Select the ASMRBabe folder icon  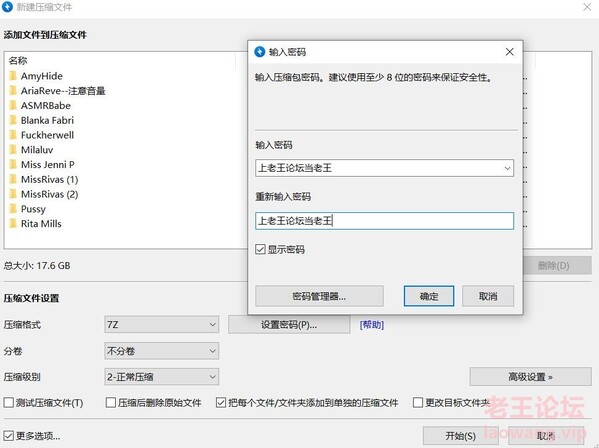coord(13,105)
